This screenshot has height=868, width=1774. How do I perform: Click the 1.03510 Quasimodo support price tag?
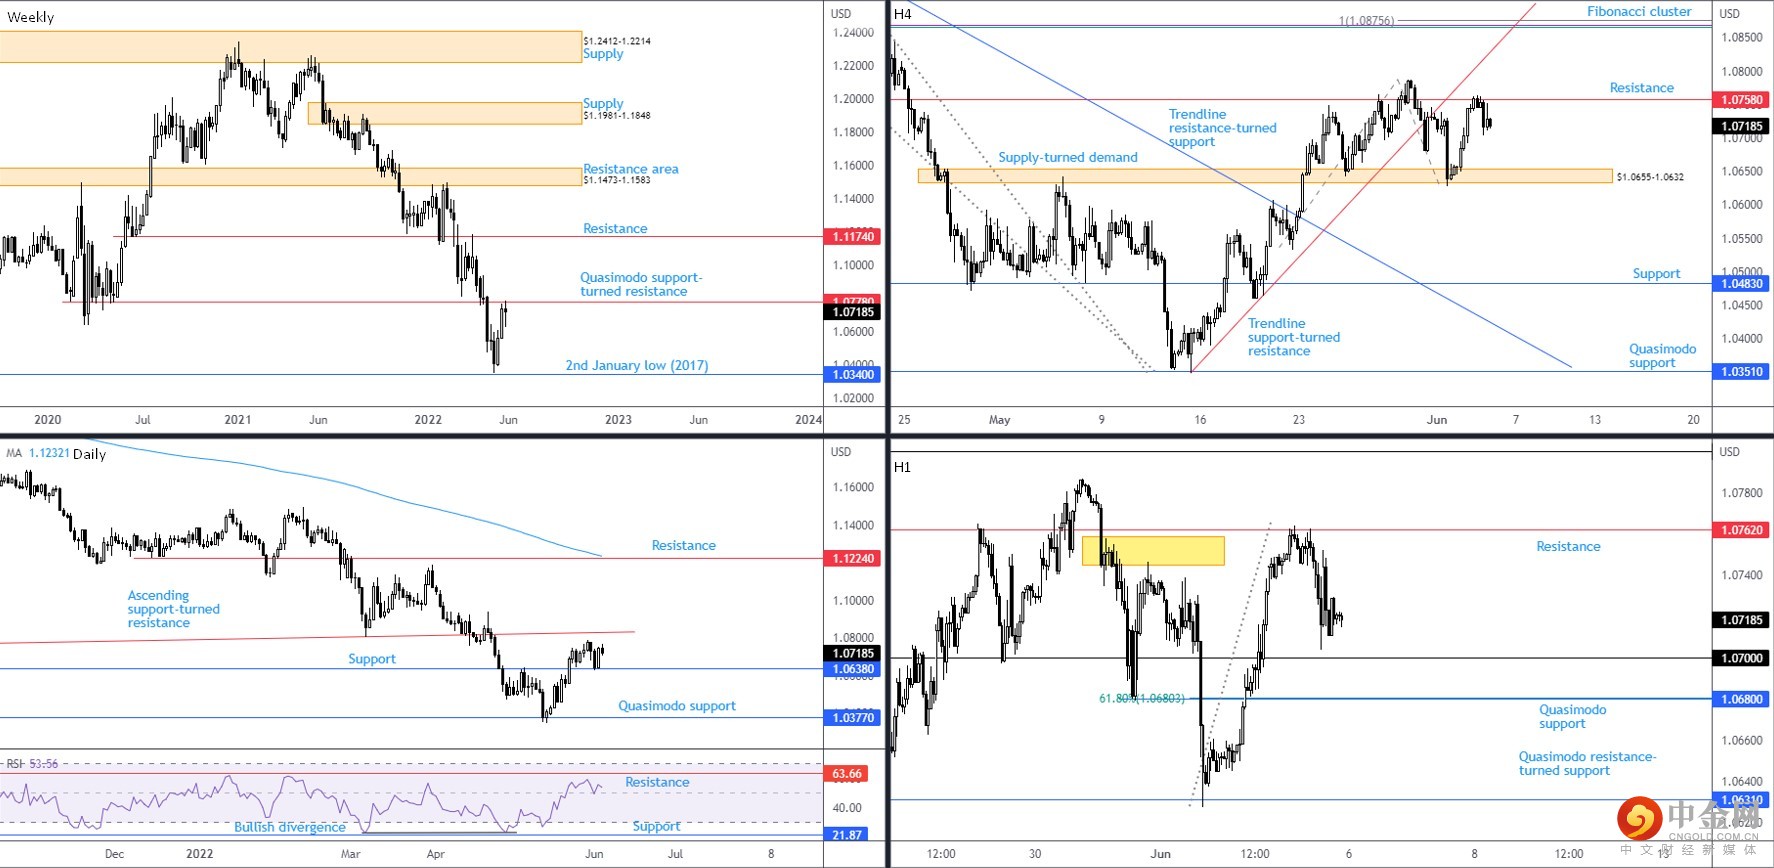1742,372
